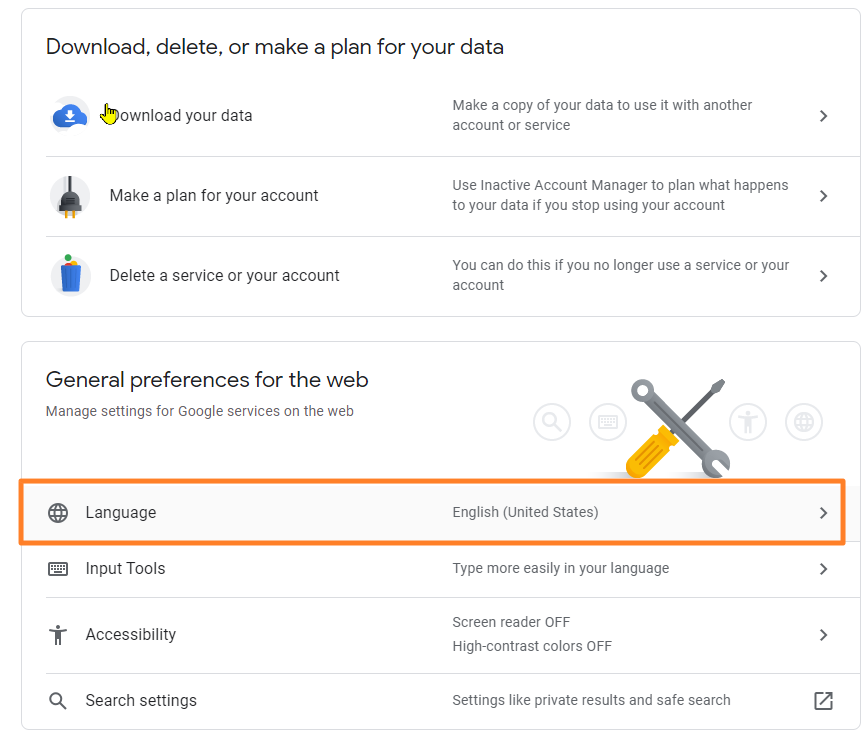Click English (United States) language value
The image size is (866, 741).
point(525,512)
